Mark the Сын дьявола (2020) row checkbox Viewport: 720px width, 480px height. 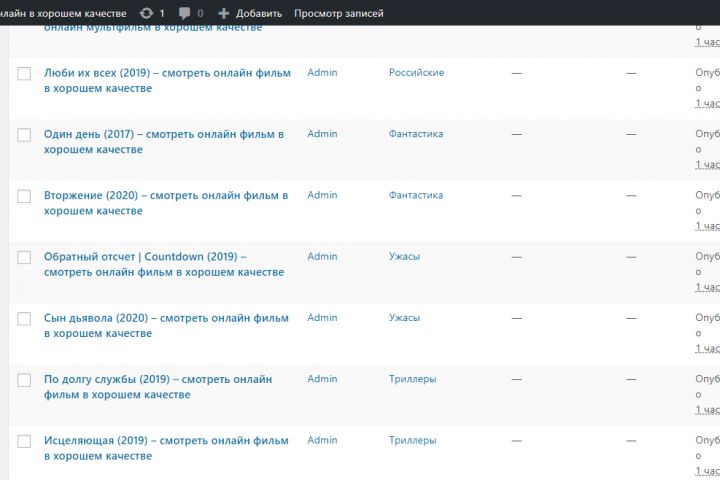(25, 319)
